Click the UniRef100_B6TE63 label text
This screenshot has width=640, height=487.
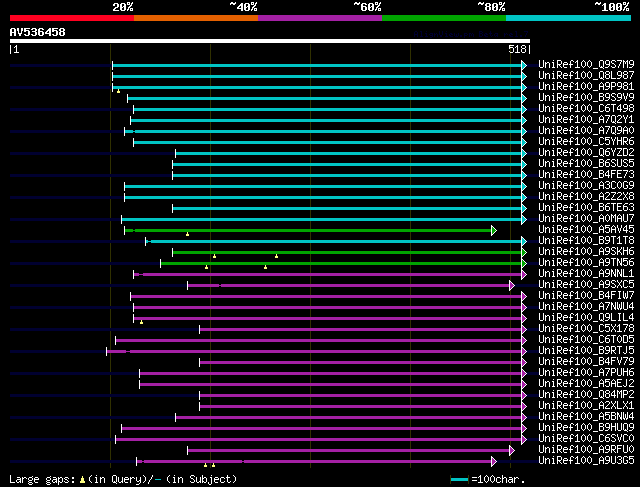point(586,208)
